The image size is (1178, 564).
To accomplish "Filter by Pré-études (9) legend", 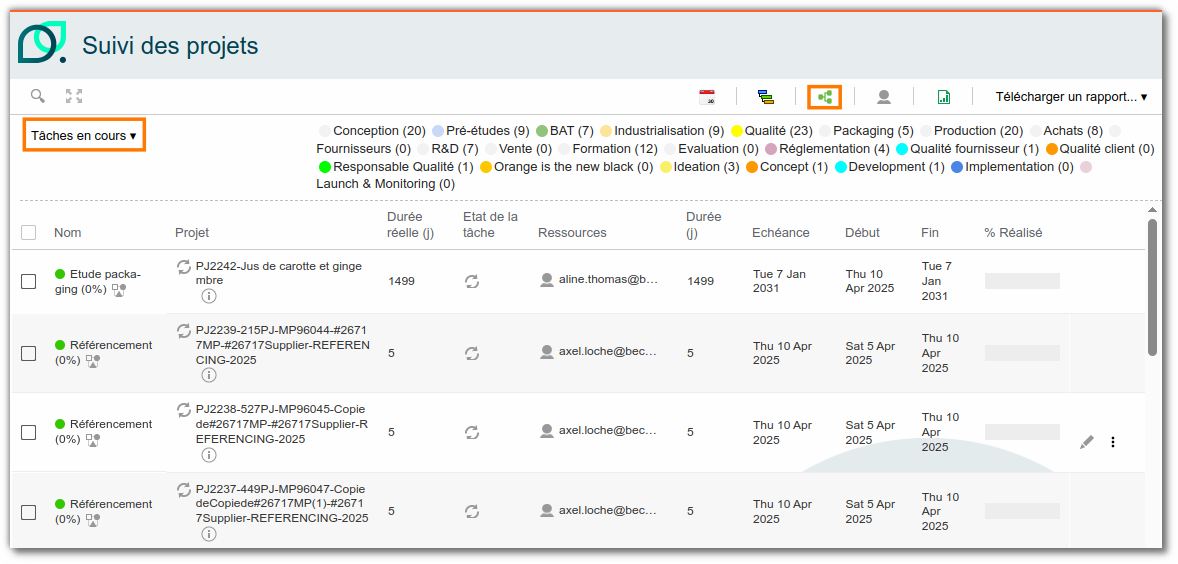I will [x=481, y=131].
